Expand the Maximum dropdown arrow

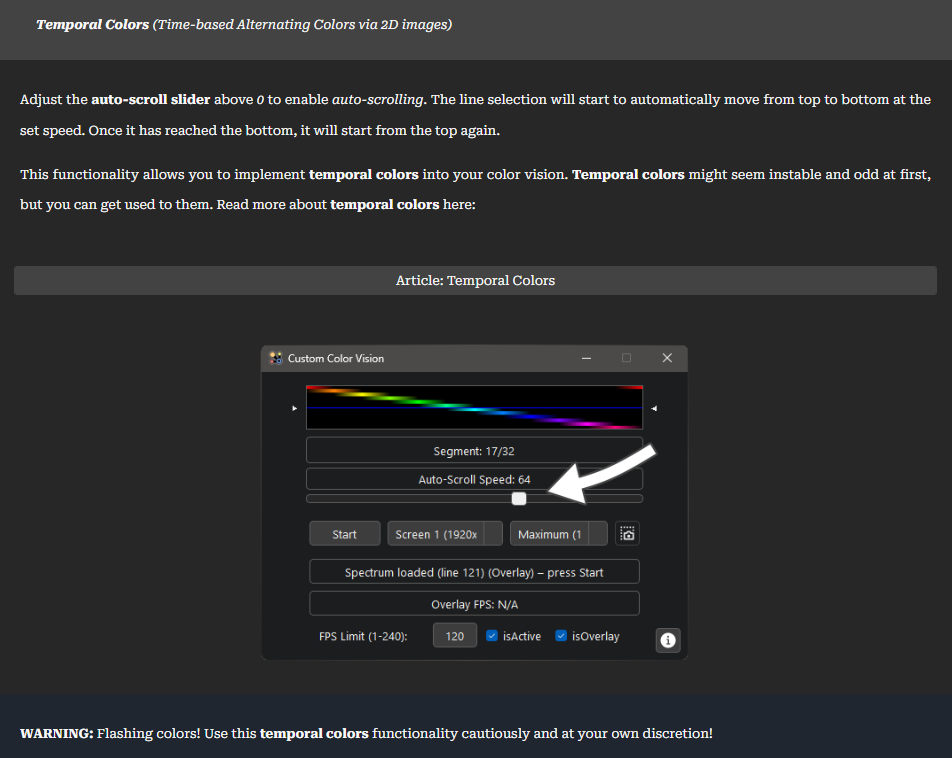tap(598, 534)
